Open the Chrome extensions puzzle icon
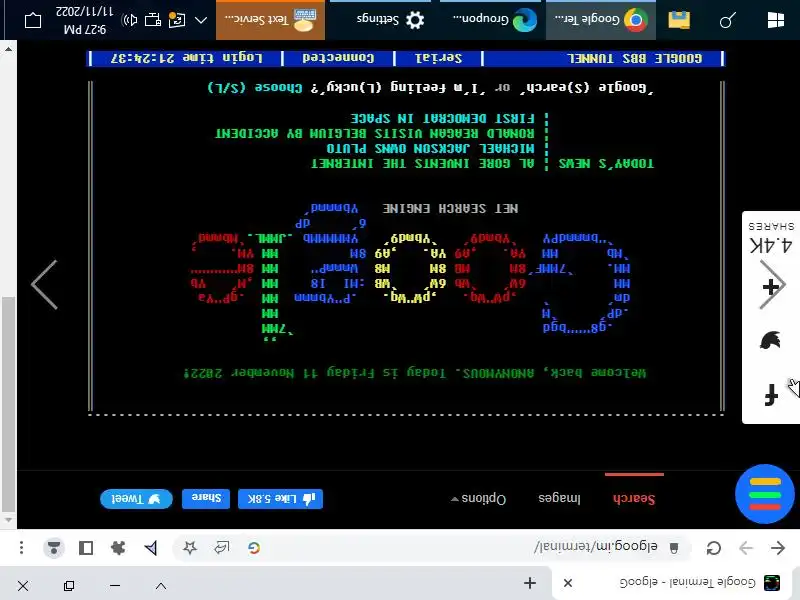The height and width of the screenshot is (600, 800). (118, 548)
